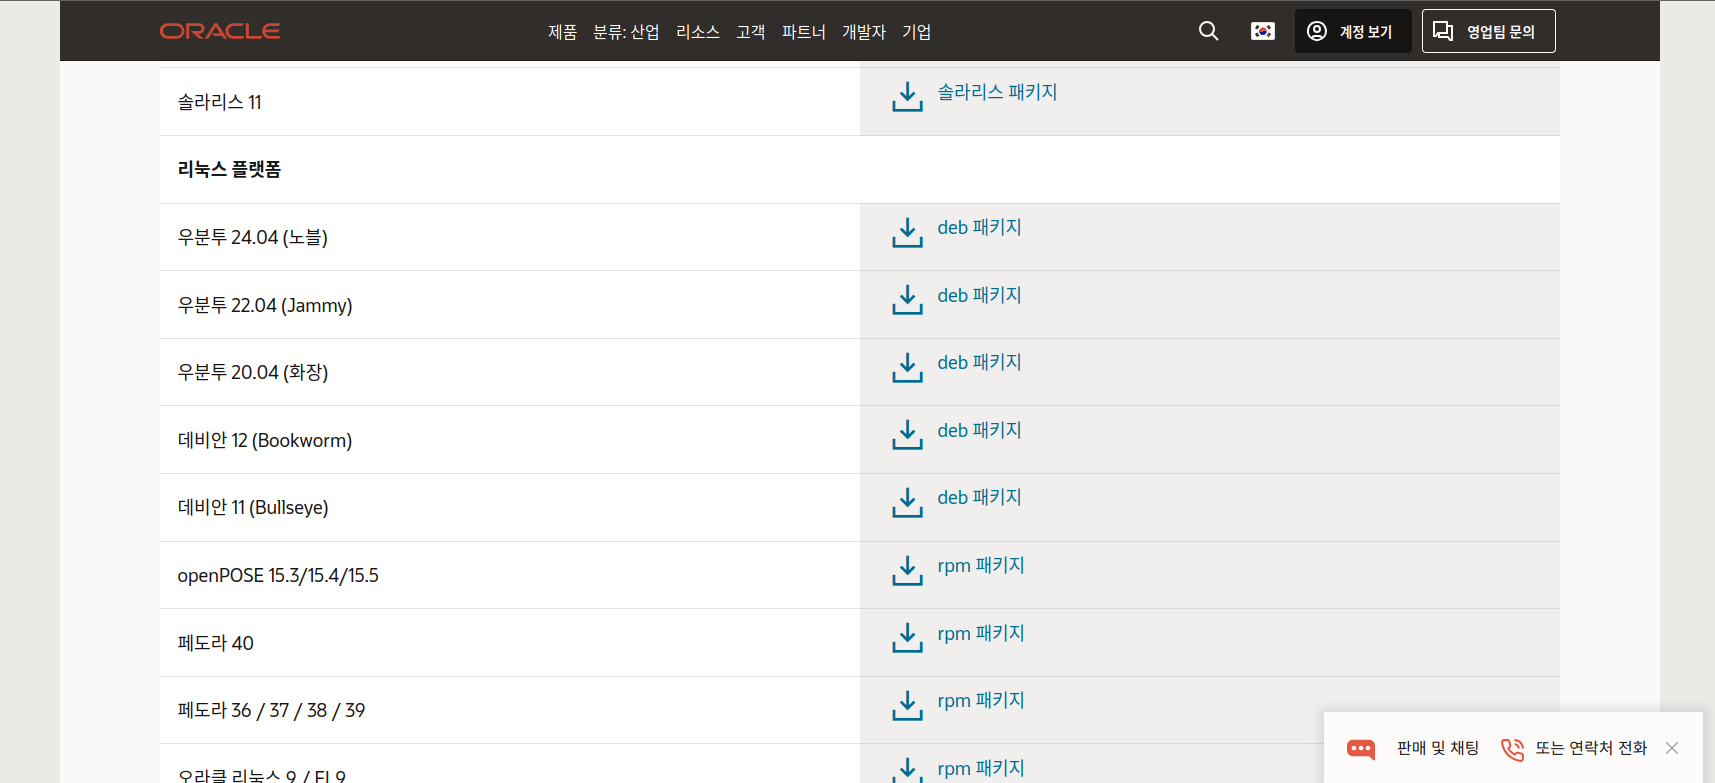Click the 페도라 40 label
This screenshot has width=1715, height=783.
(x=215, y=643)
